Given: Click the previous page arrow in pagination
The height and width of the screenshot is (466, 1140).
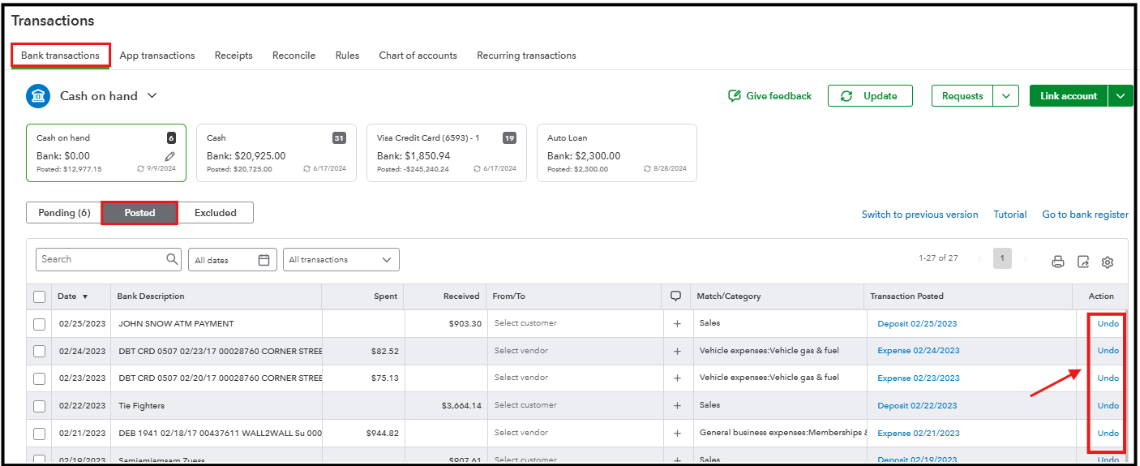Looking at the screenshot, I should [x=979, y=259].
